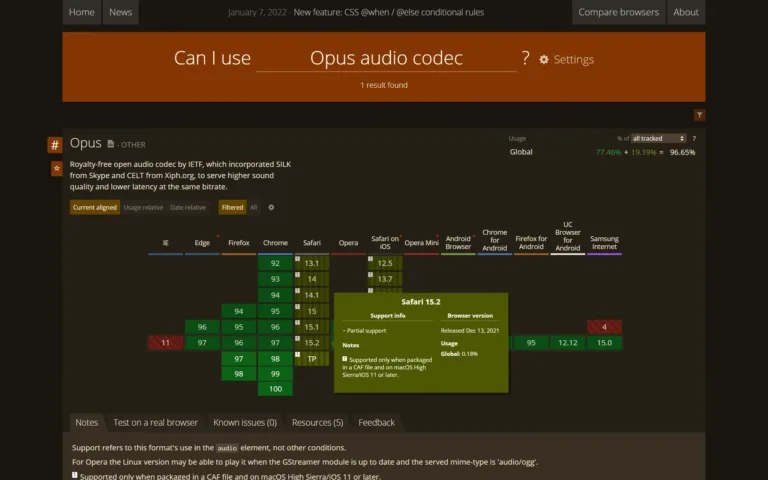Click the gear icon beside Filtered/All

pyautogui.click(x=271, y=207)
